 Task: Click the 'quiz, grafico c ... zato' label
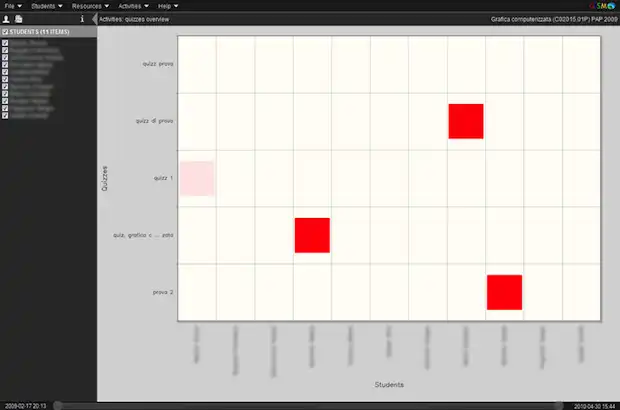point(143,235)
